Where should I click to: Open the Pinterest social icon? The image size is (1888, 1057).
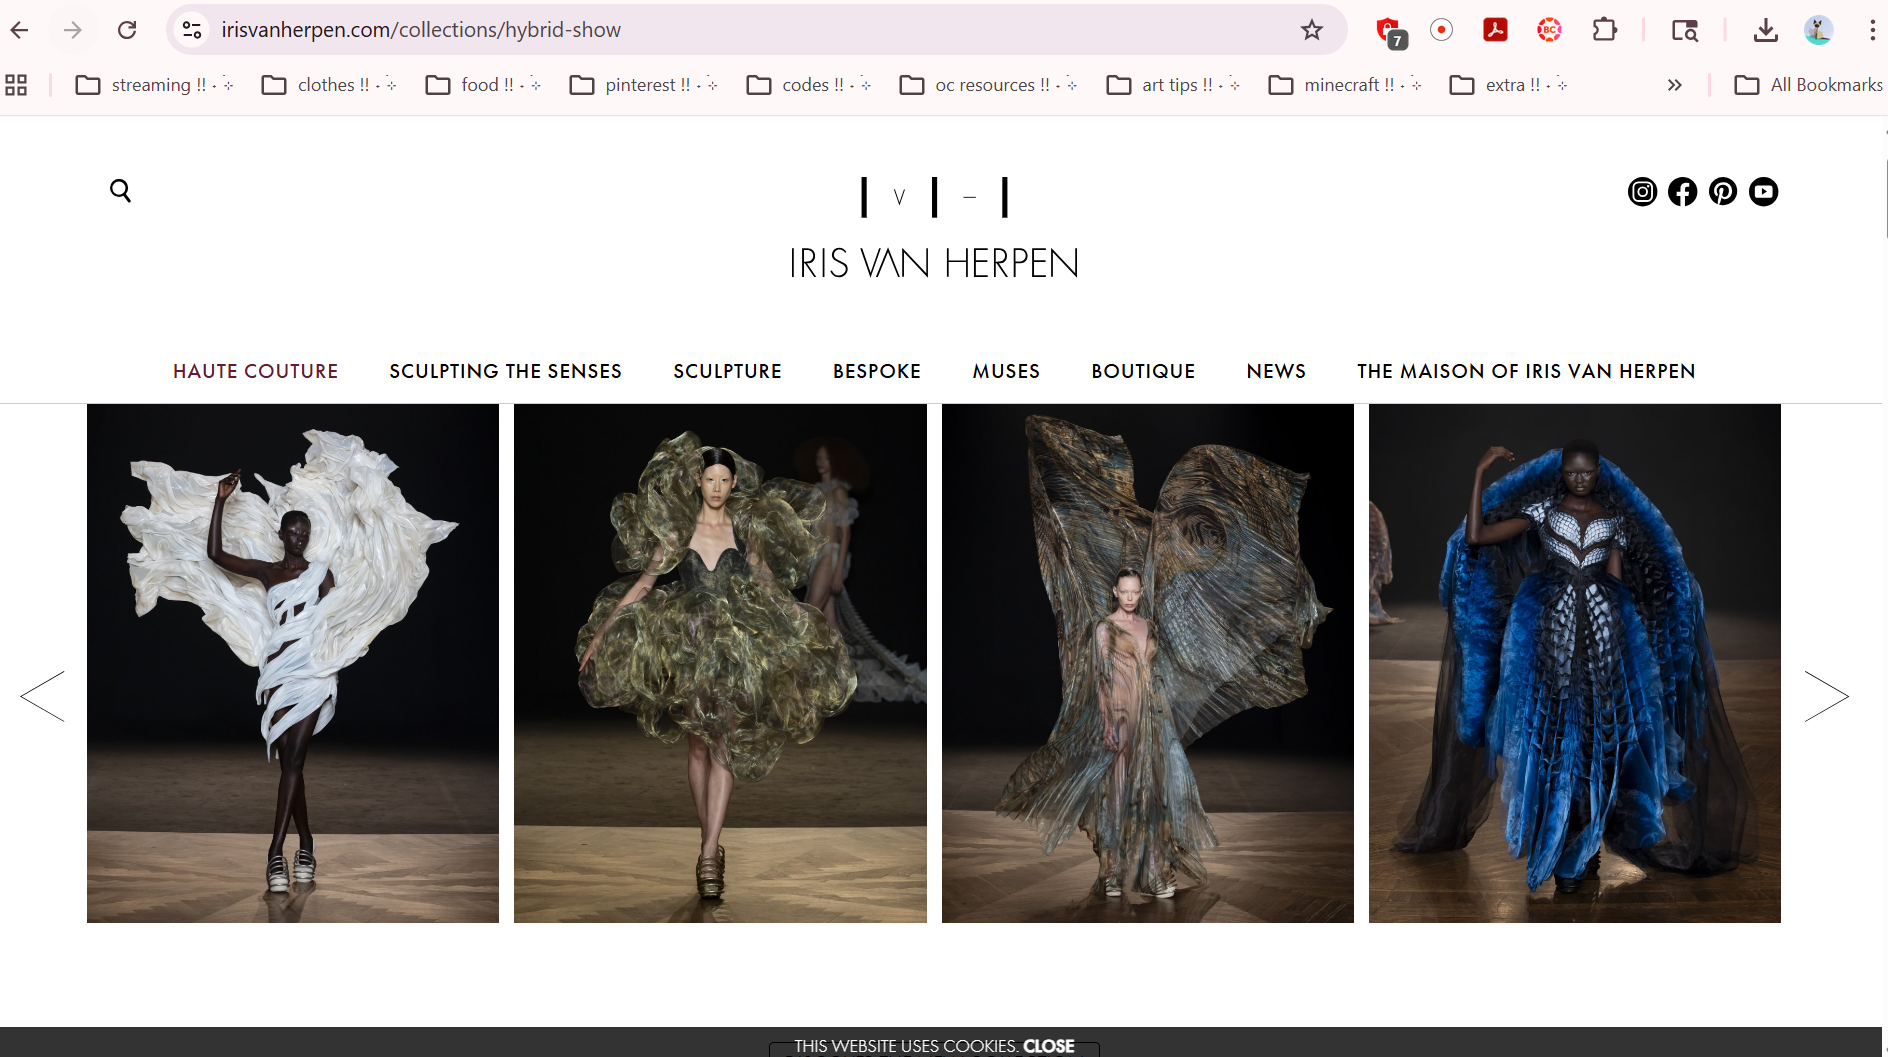(1723, 192)
